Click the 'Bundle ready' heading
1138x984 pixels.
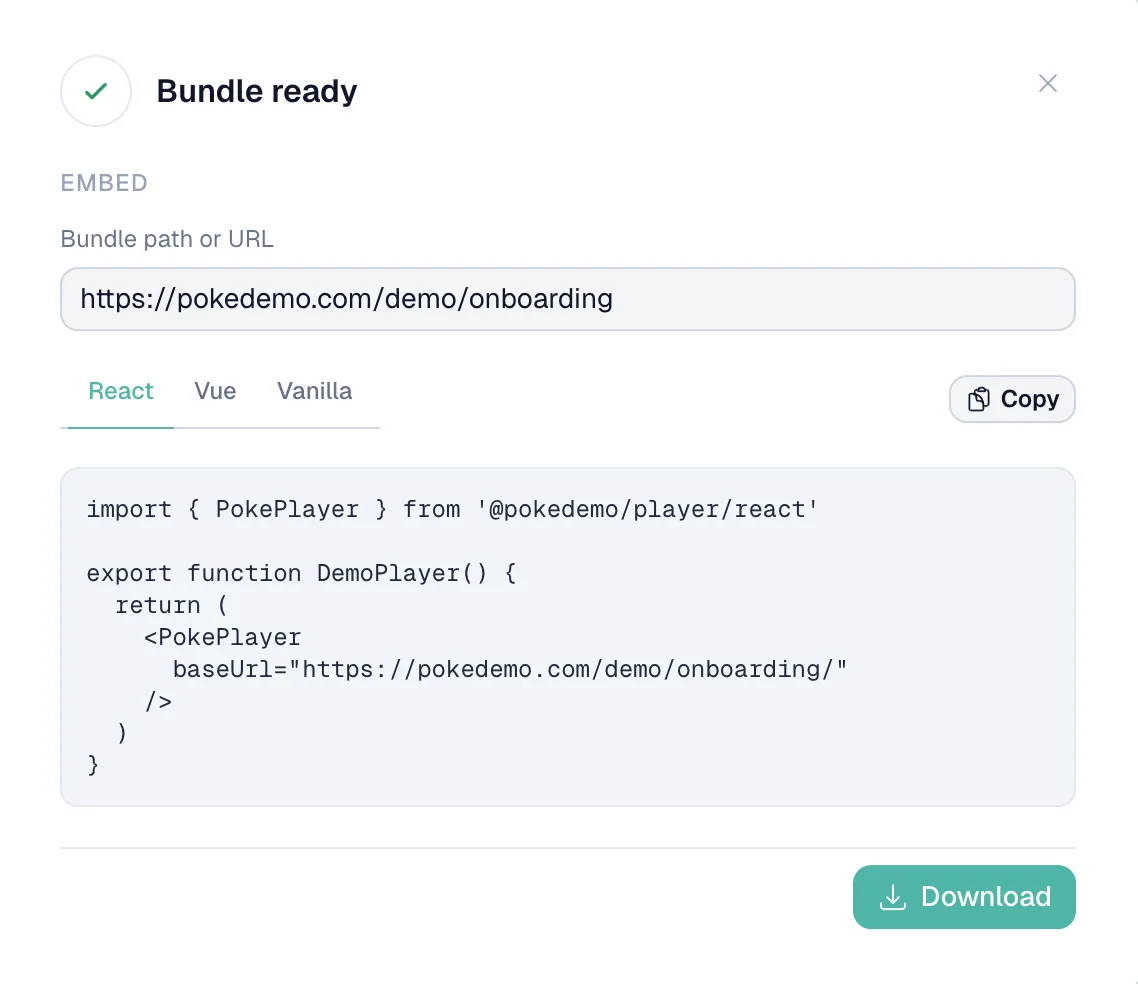[x=257, y=91]
